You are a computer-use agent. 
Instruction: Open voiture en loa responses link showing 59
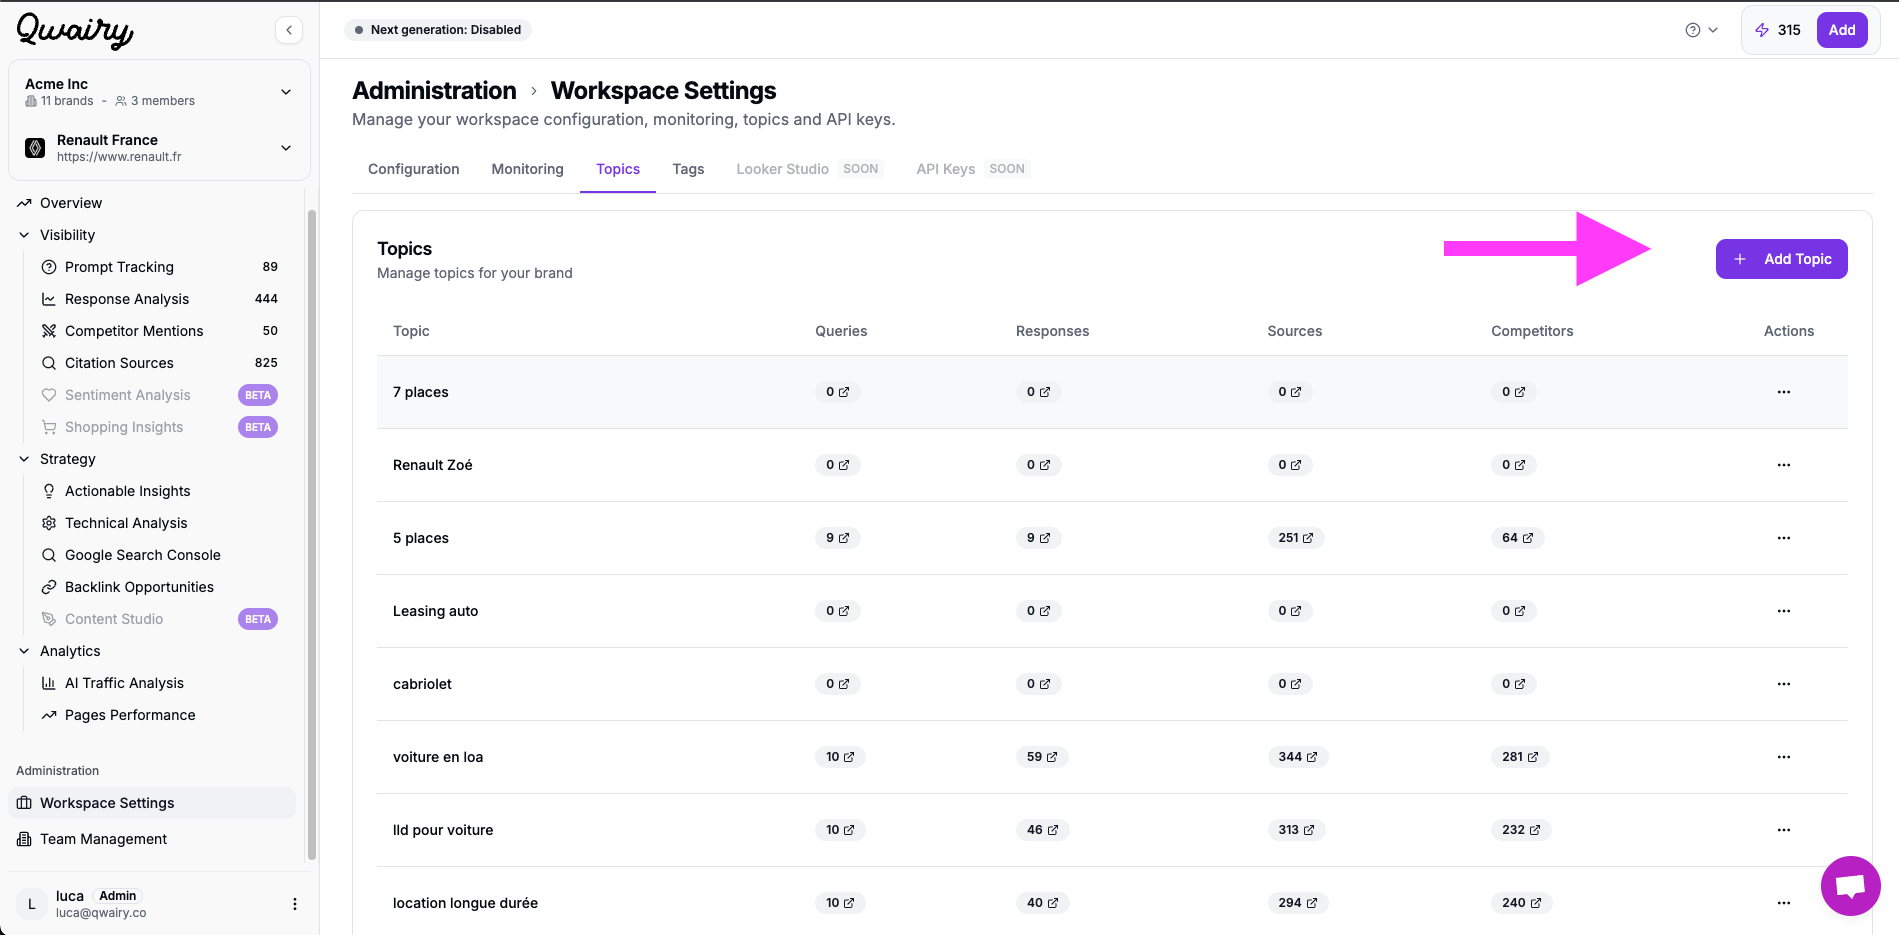(x=1041, y=757)
